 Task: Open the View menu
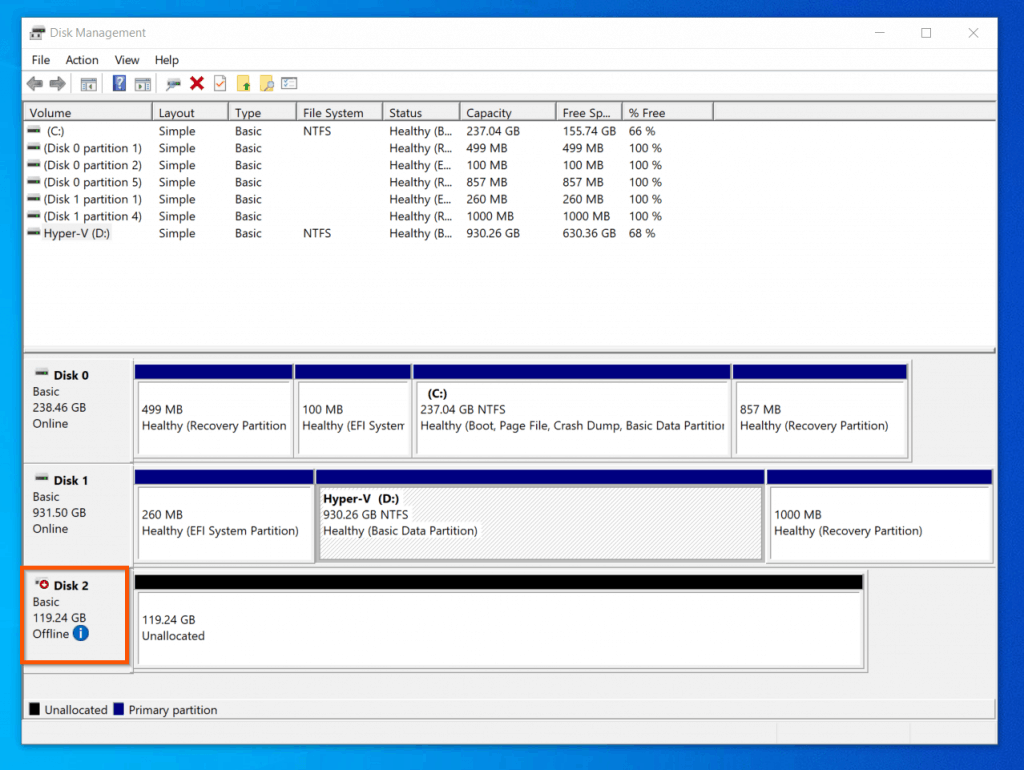[127, 60]
